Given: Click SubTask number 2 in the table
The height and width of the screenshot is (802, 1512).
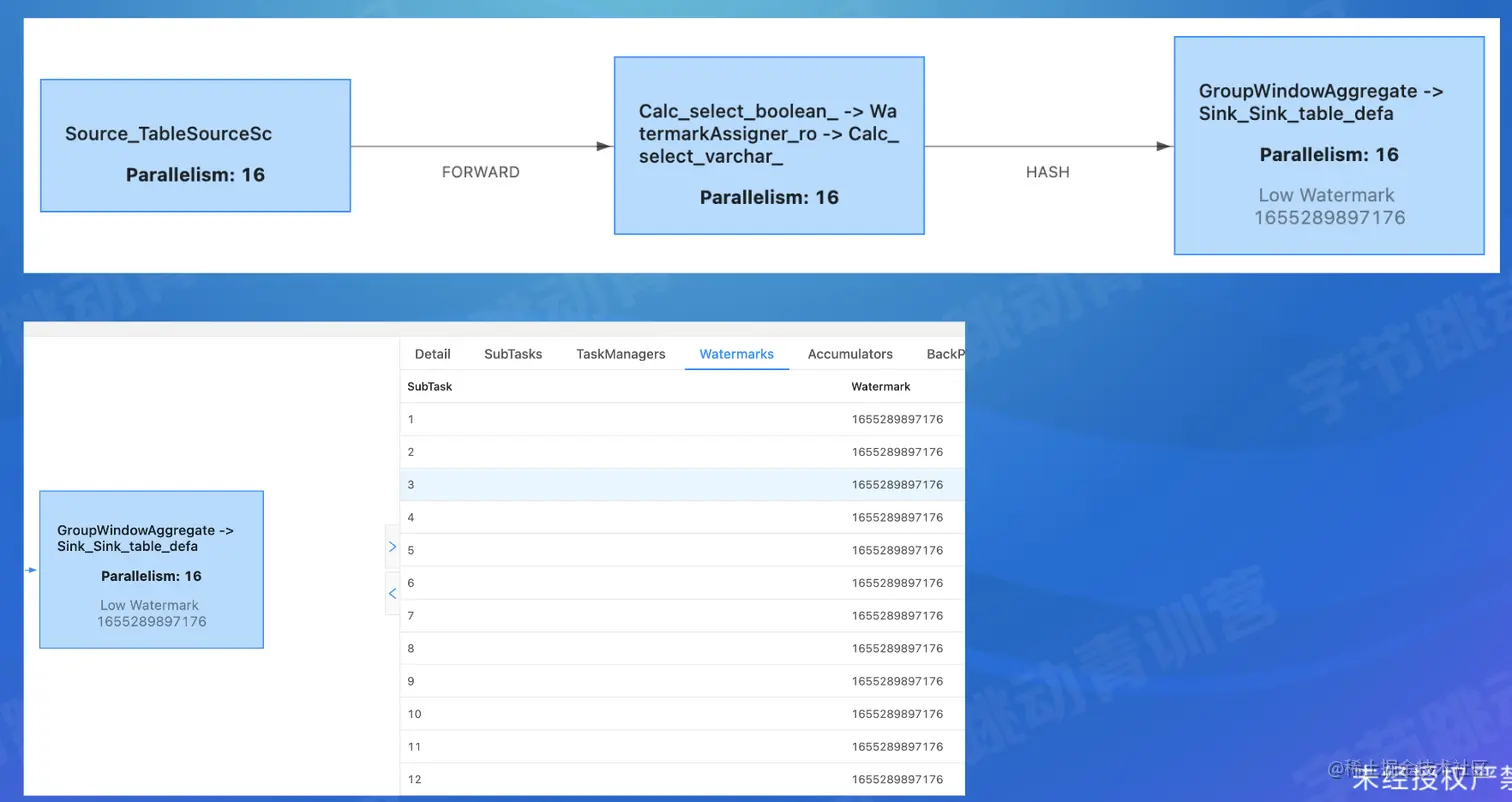Looking at the screenshot, I should pyautogui.click(x=411, y=452).
